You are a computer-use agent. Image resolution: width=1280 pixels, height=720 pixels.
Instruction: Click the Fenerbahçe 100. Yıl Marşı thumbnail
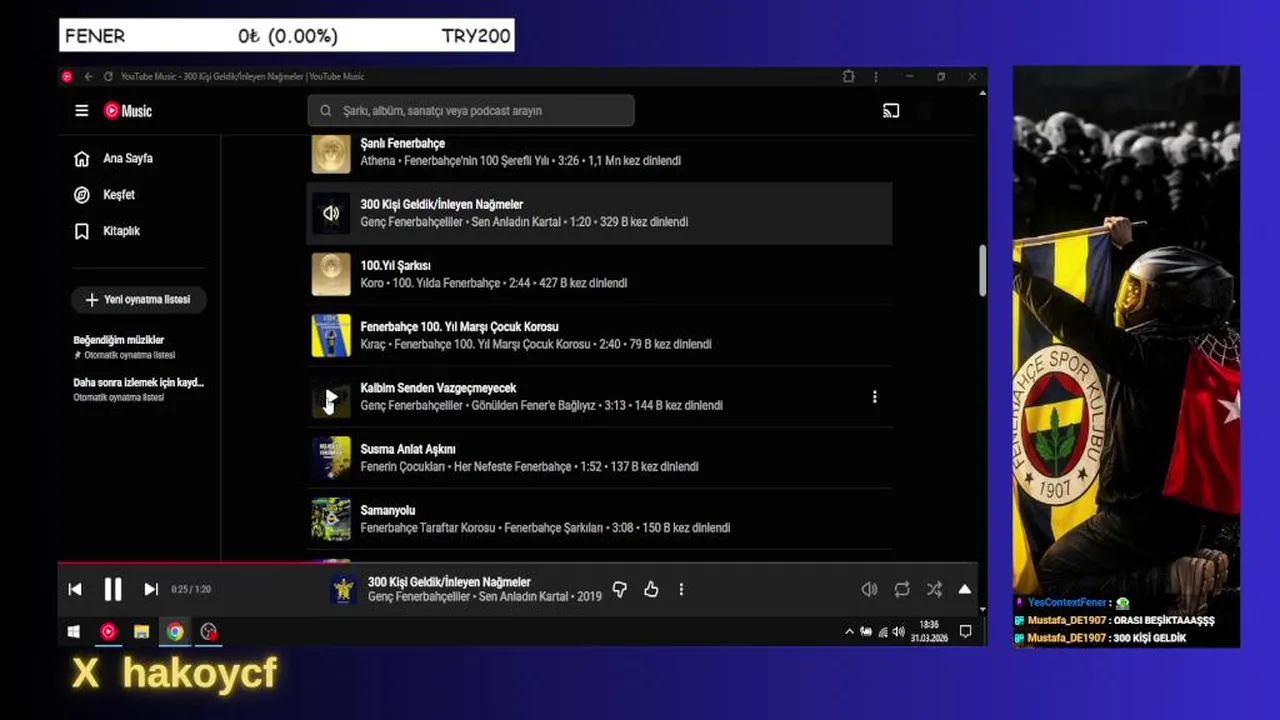pyautogui.click(x=331, y=336)
